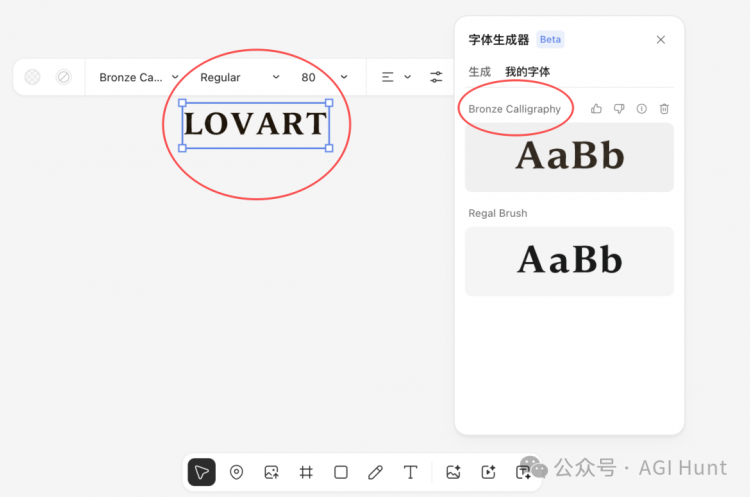Open the text fill color swatch
Viewport: 750px width, 497px height.
(33, 77)
